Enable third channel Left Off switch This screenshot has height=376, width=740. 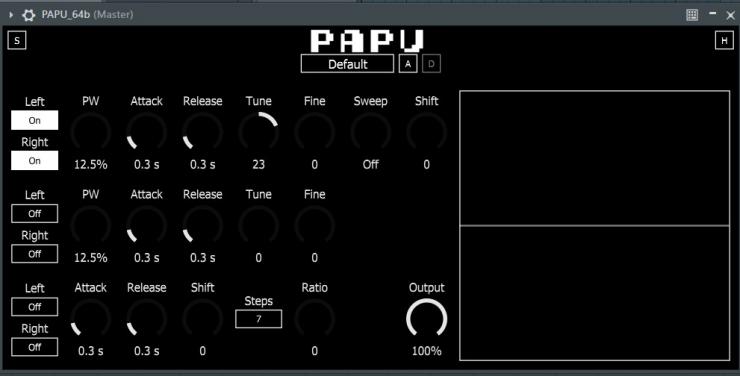coord(34,307)
